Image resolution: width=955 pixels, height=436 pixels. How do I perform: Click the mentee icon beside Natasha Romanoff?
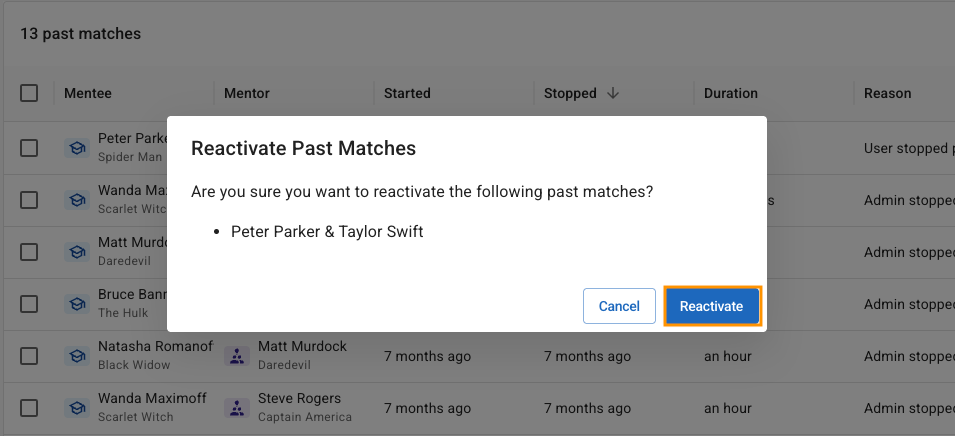77,356
